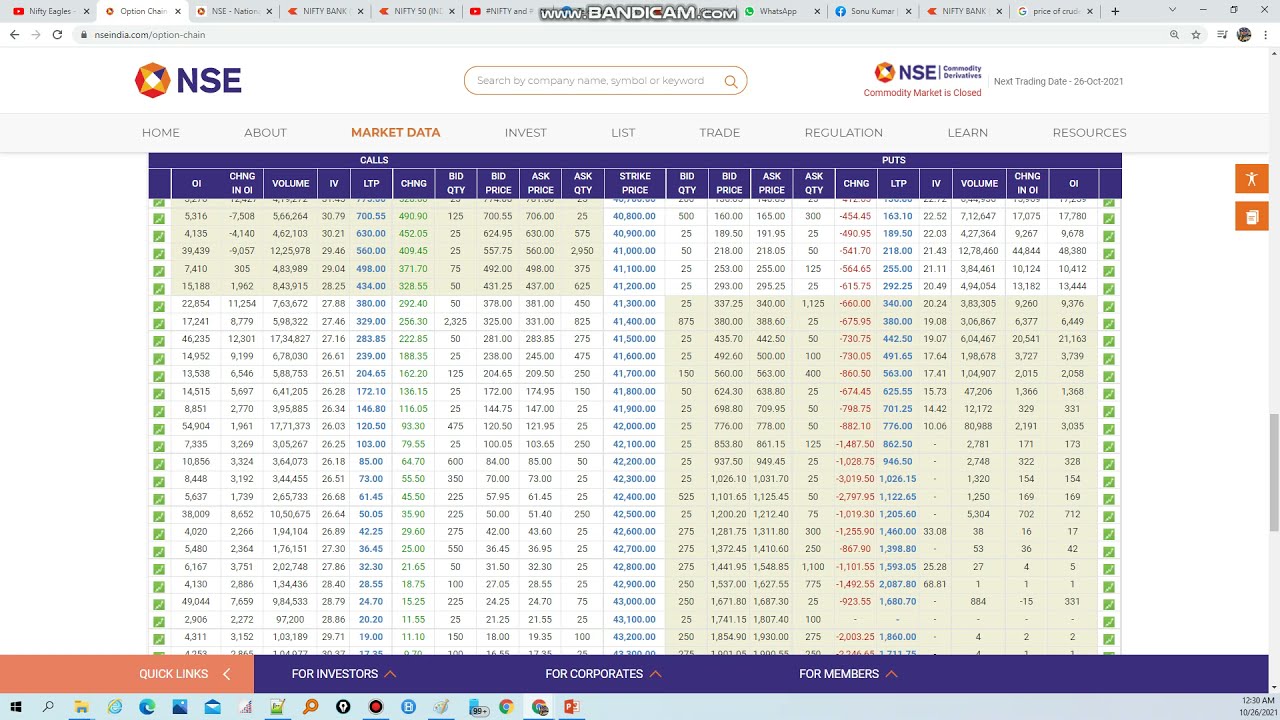
Task: Collapse the QUICK LINKS panel chevron
Action: coord(226,674)
